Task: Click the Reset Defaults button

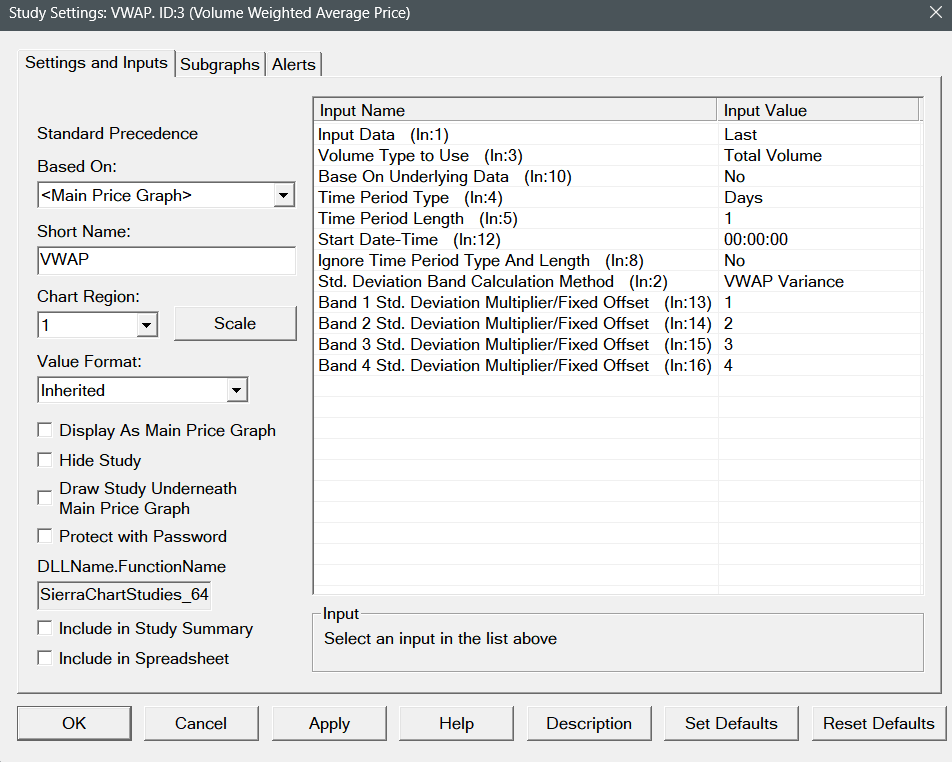Action: tap(878, 723)
